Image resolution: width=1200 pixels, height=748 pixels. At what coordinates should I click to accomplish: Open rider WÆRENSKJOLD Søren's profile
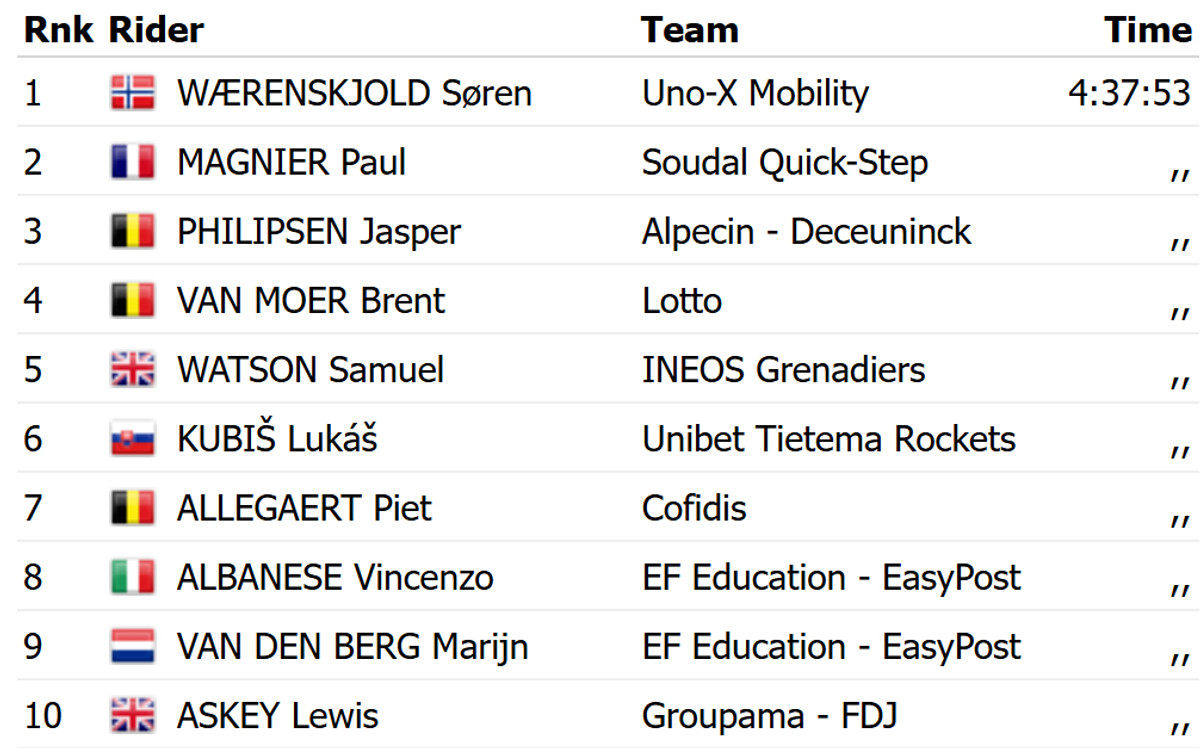click(x=354, y=93)
